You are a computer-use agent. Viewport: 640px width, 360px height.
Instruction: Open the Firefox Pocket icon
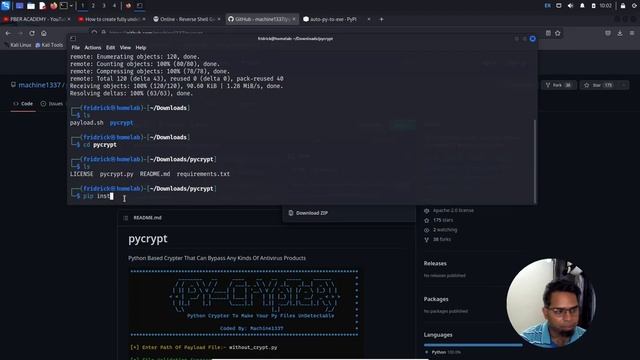pyautogui.click(x=608, y=33)
